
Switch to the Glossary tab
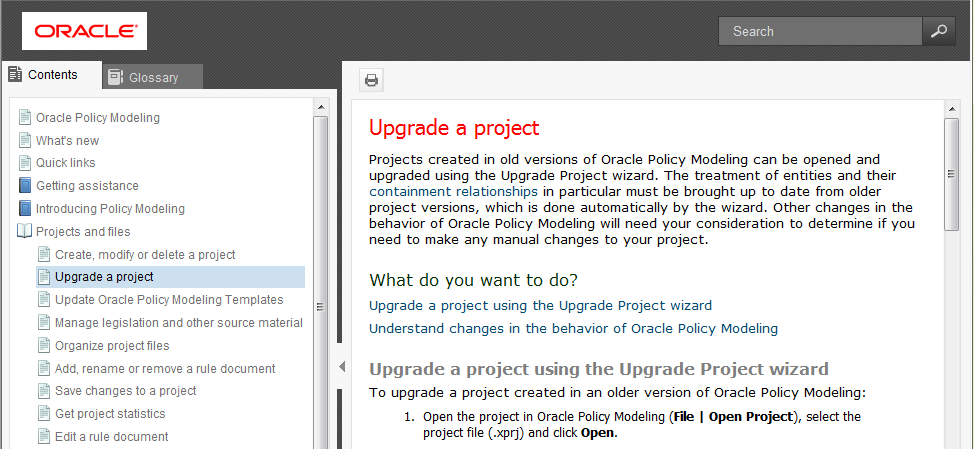coord(153,77)
